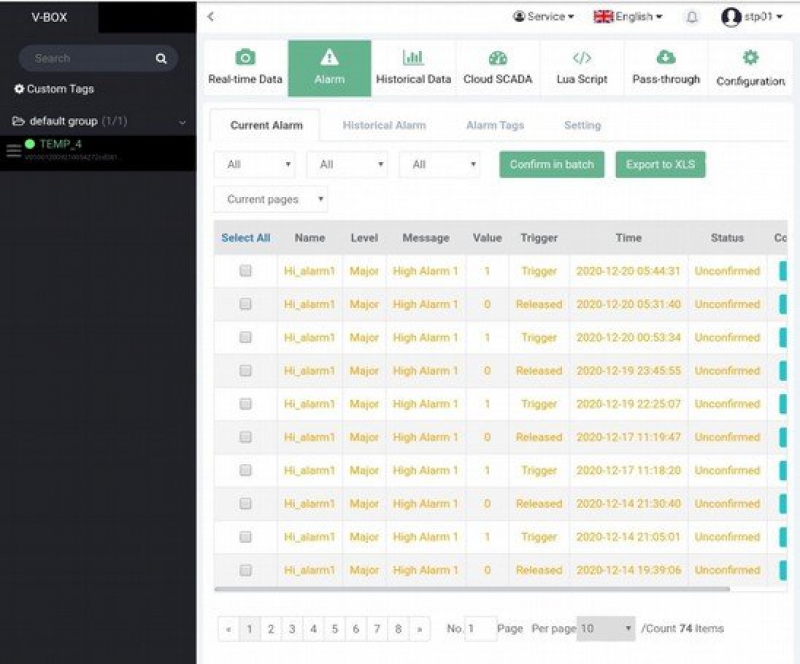Open the Current pages dropdown
Viewport: 800px width, 664px height.
tap(271, 199)
